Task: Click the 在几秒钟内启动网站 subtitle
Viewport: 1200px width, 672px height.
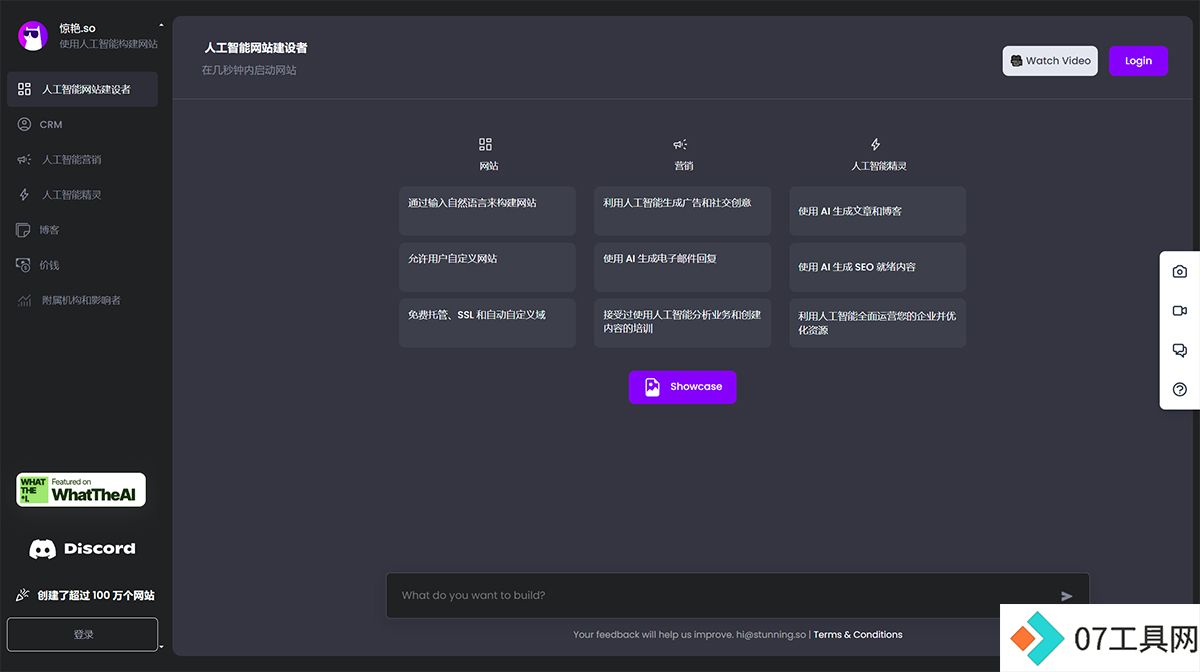Action: pos(249,70)
